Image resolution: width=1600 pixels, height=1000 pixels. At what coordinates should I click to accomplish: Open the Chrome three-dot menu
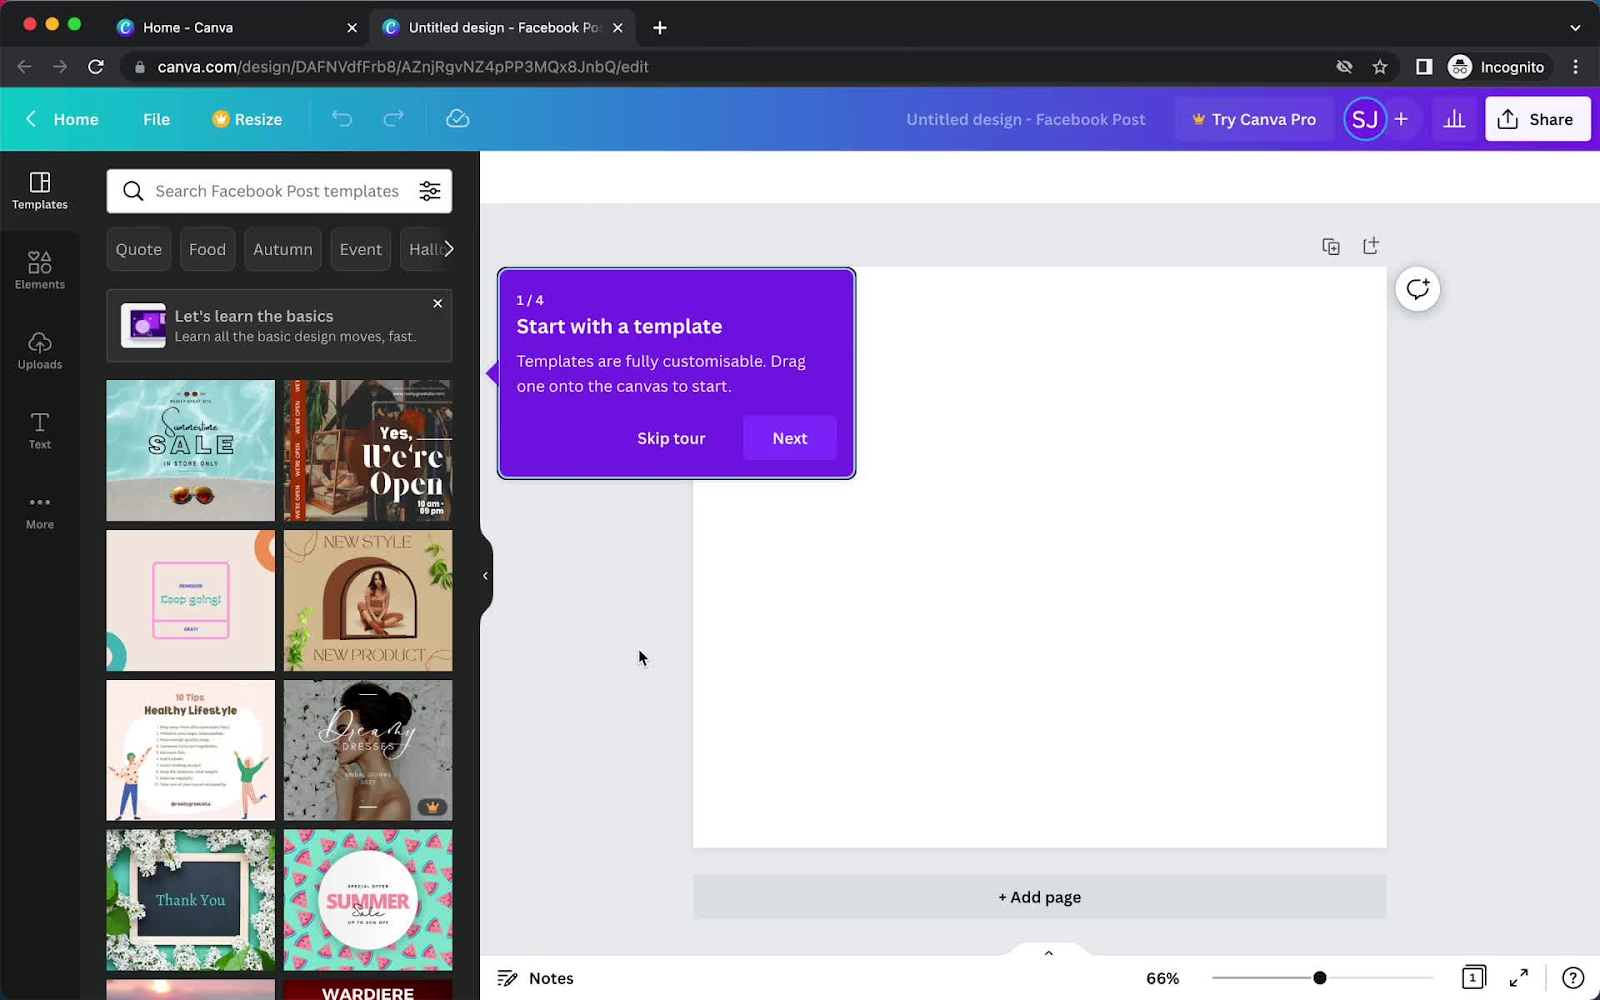click(x=1576, y=67)
